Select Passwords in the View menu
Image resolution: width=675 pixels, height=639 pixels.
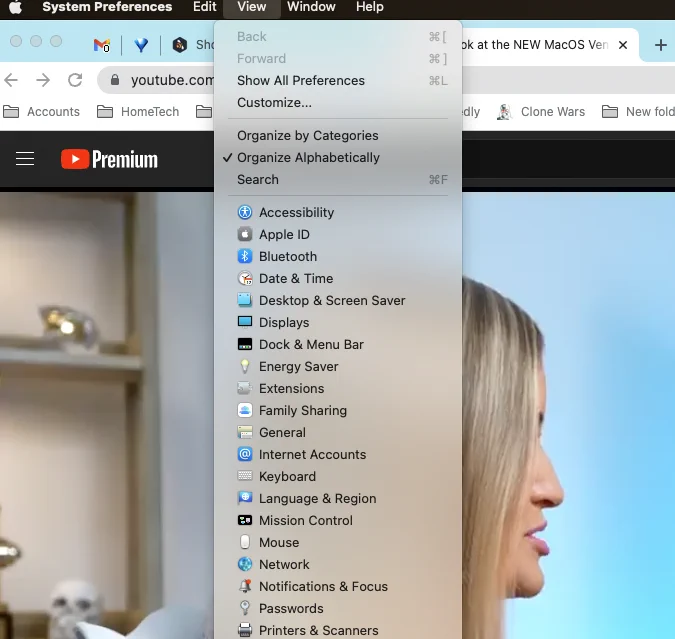click(x=338, y=608)
